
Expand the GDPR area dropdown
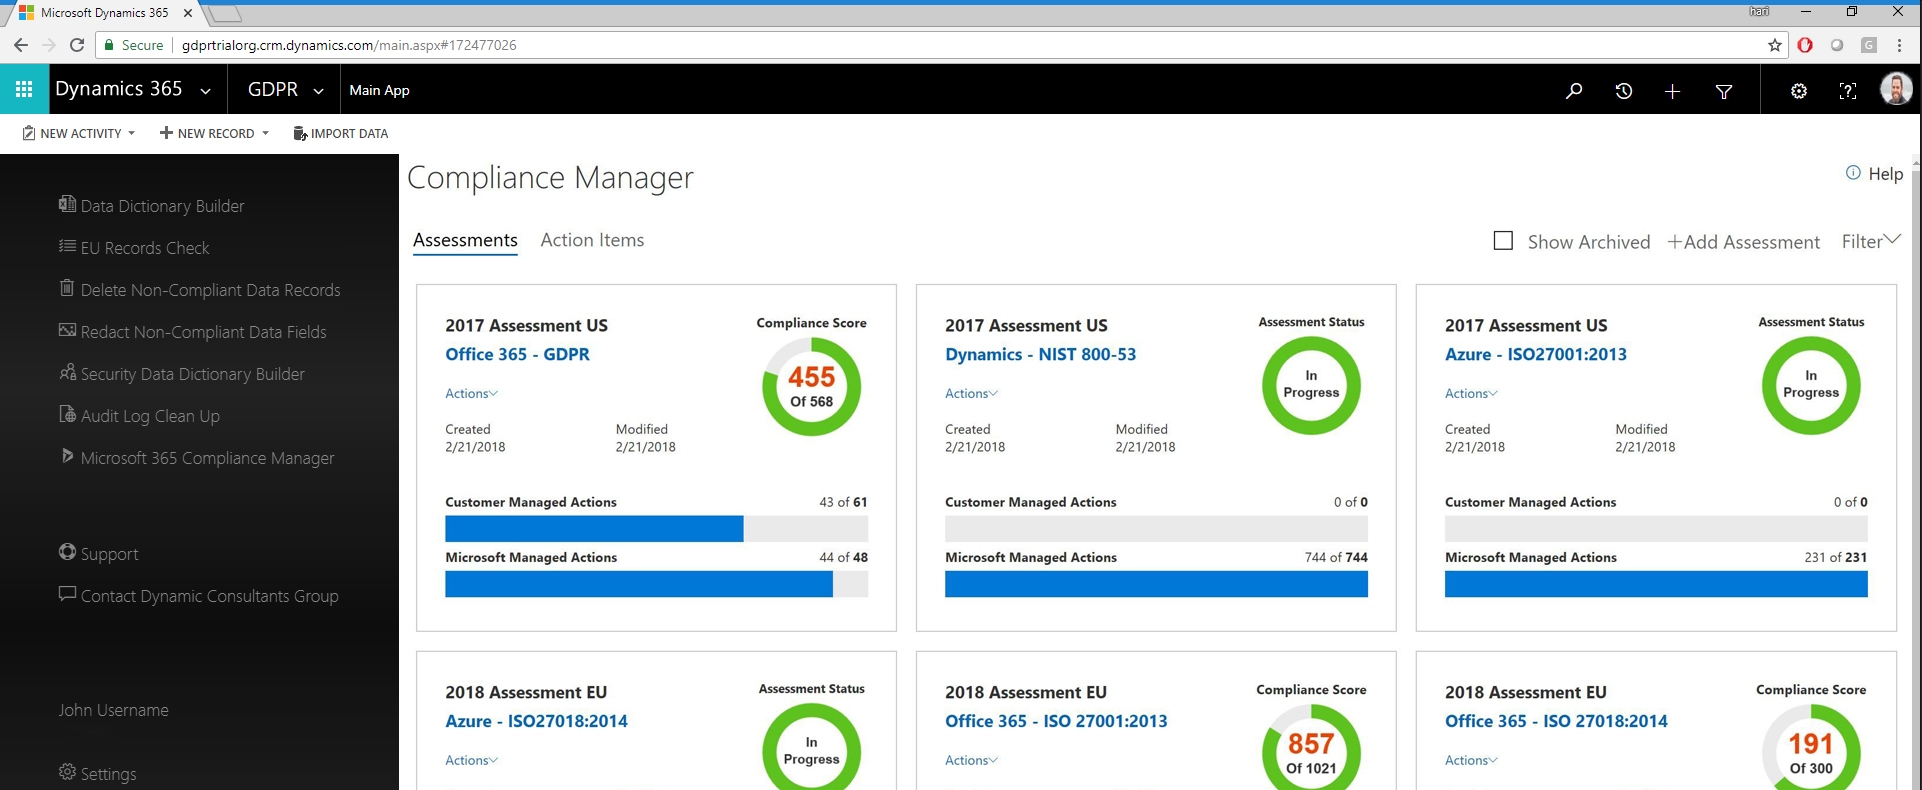[x=318, y=91]
